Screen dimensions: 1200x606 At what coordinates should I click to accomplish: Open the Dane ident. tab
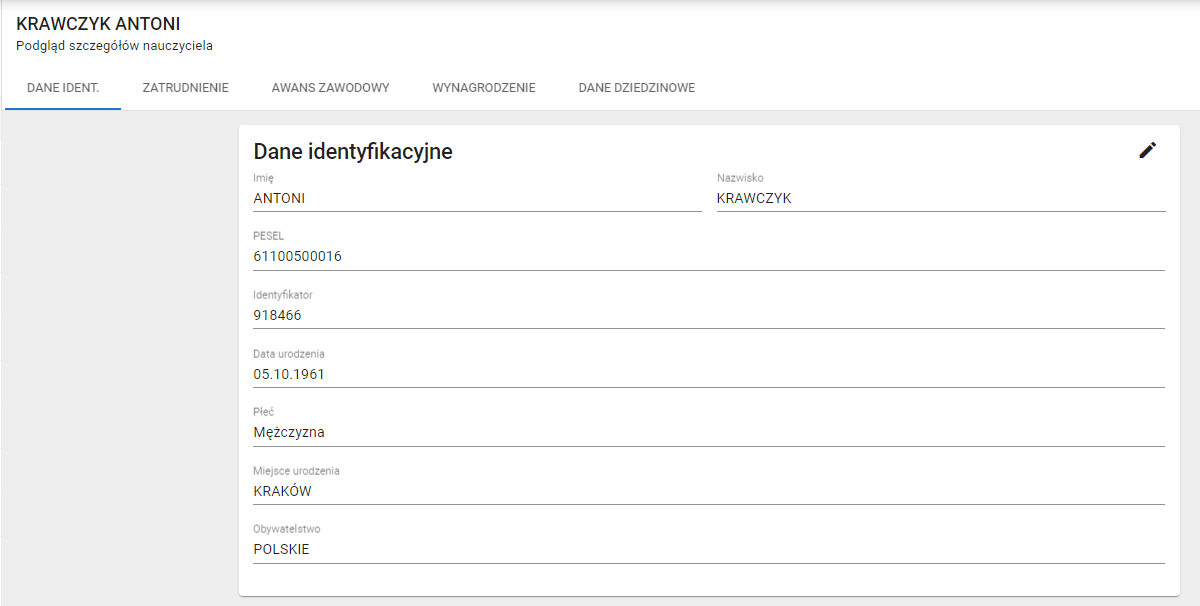tap(63, 88)
